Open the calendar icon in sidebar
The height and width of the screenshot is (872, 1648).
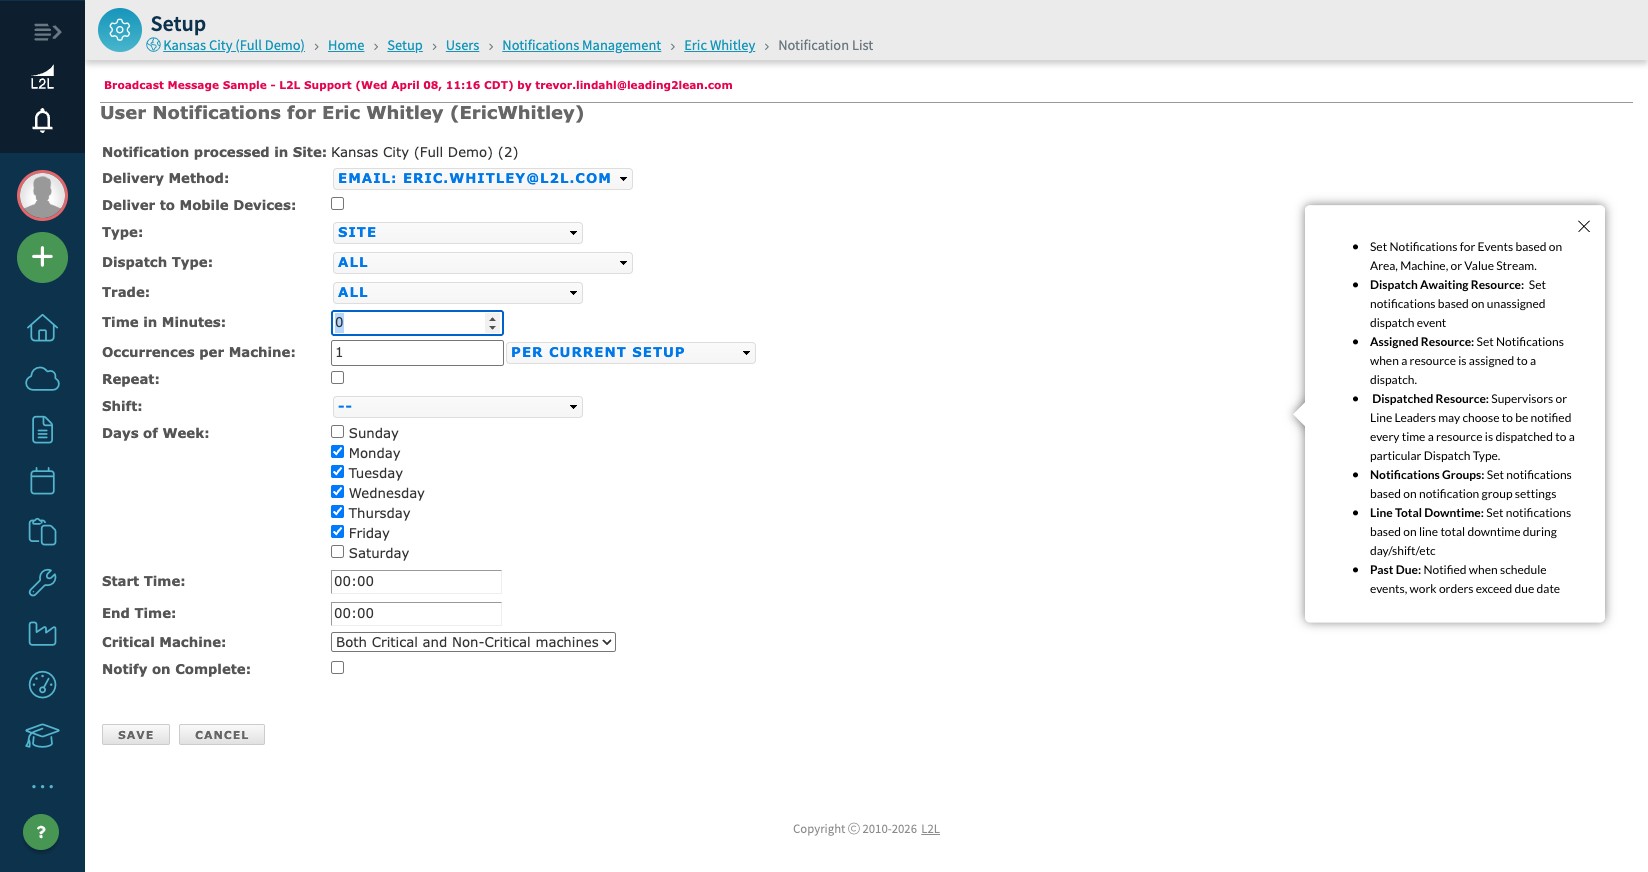pos(42,481)
